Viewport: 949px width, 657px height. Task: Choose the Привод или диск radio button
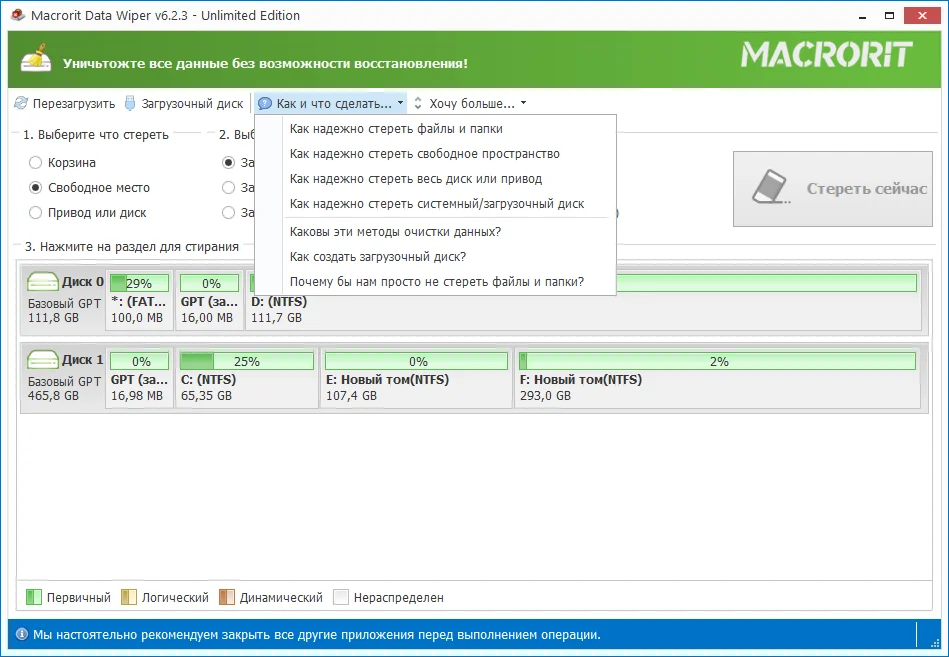click(x=36, y=212)
